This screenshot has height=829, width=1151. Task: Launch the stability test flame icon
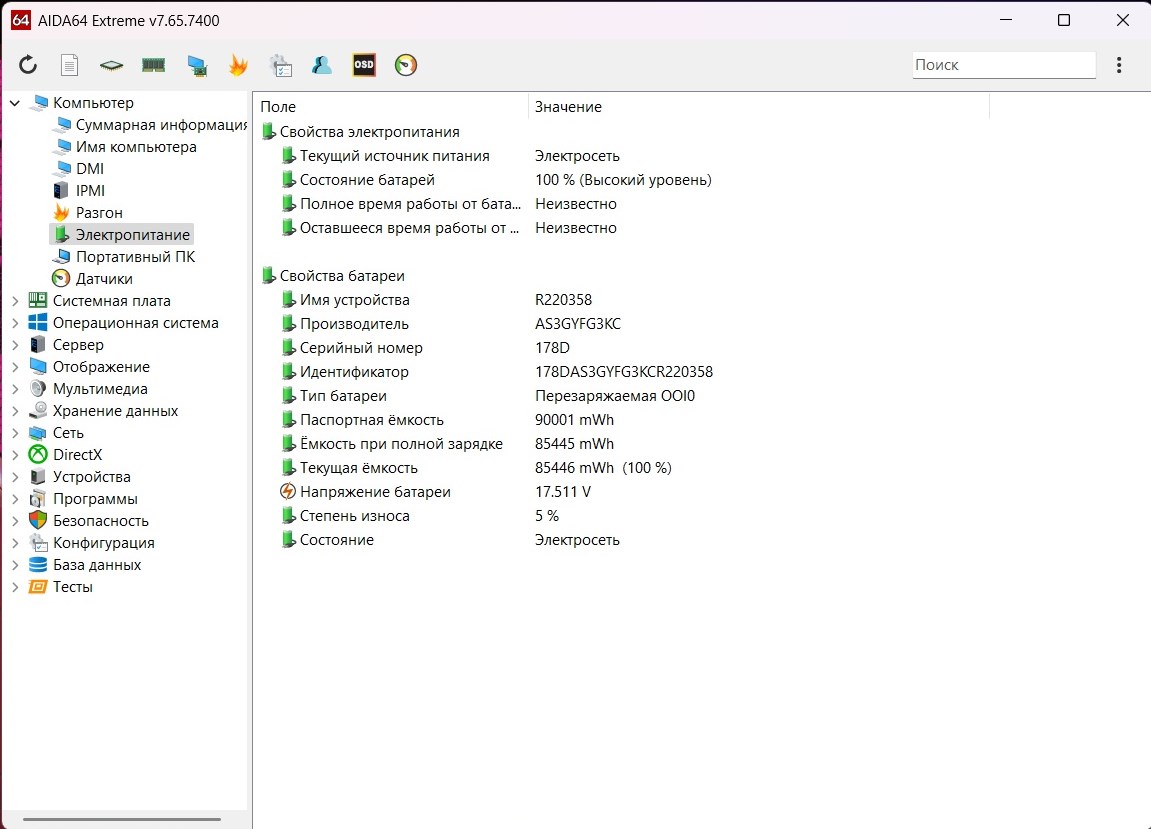pos(238,65)
